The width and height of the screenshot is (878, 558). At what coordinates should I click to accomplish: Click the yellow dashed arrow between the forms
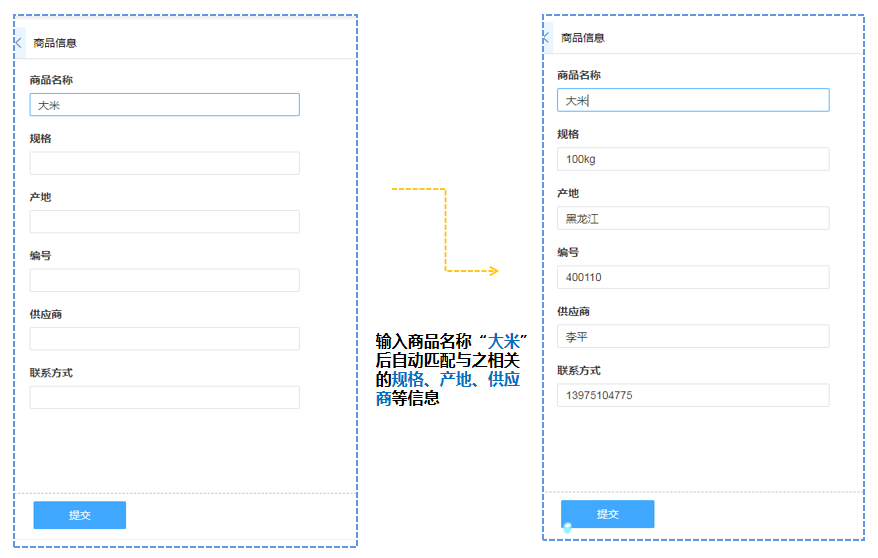point(445,229)
